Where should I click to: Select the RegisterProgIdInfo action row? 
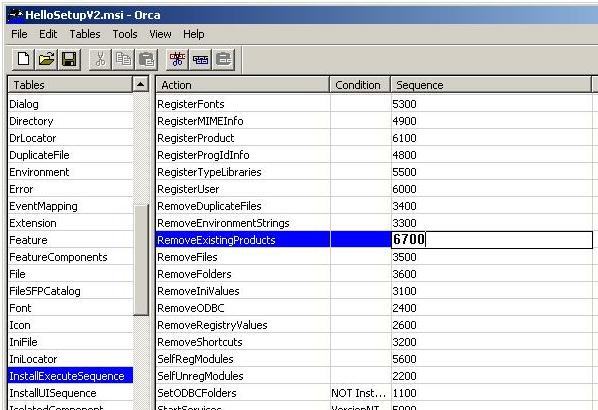tap(374, 155)
